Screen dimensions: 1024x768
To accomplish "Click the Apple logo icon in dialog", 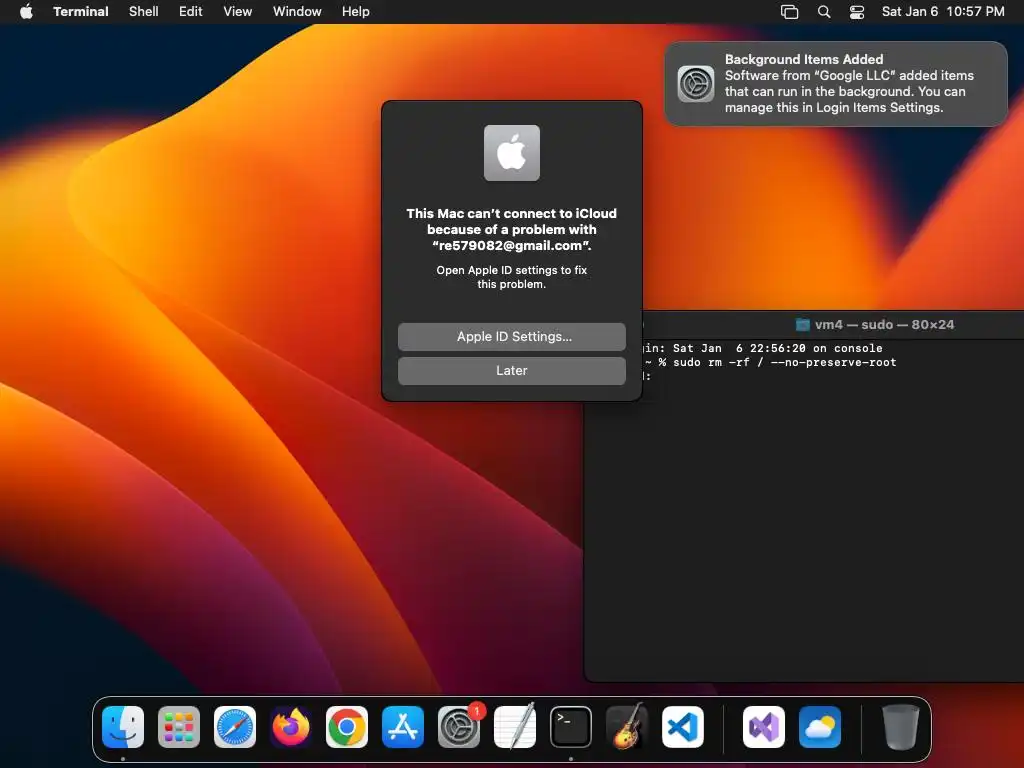I will pos(512,153).
